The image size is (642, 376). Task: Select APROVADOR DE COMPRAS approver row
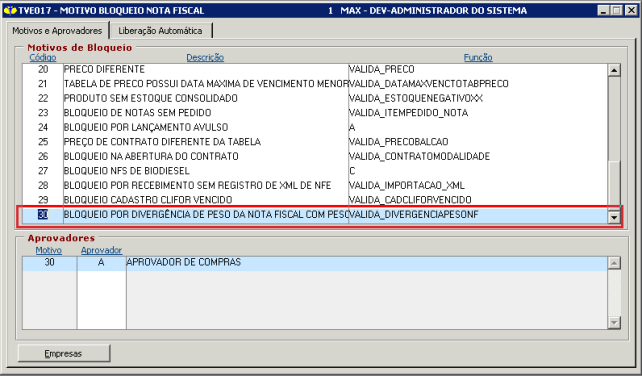tap(314, 263)
